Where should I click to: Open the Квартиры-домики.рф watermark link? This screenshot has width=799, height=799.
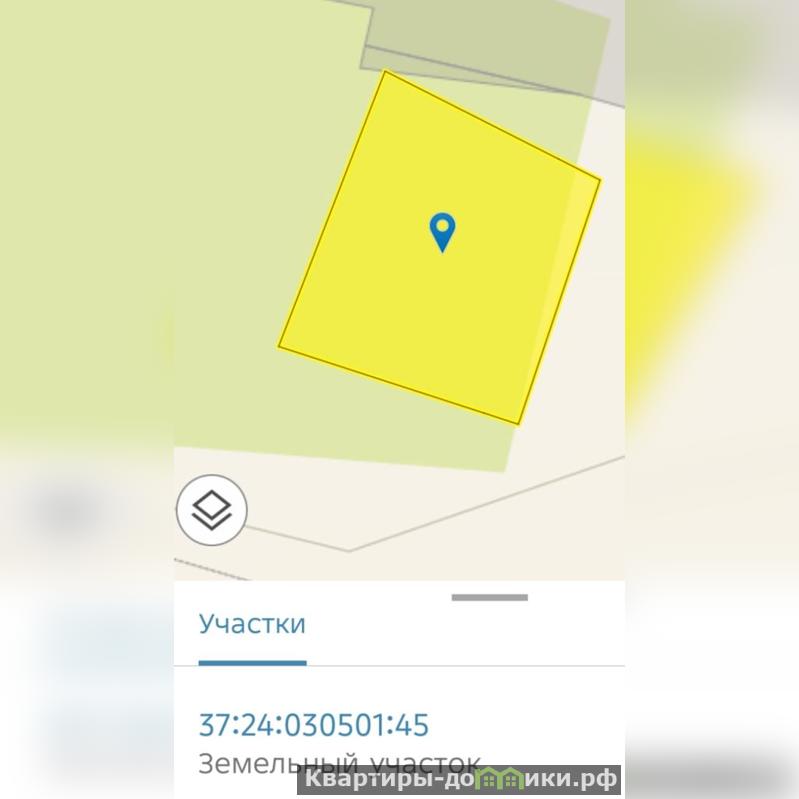459,780
